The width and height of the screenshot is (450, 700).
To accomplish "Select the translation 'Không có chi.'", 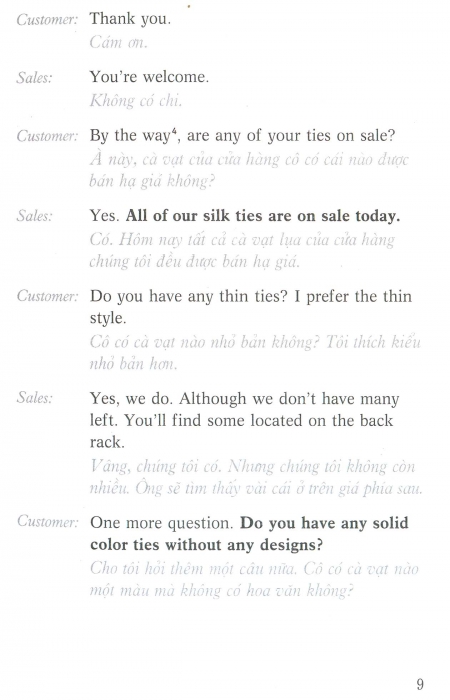I will [x=136, y=100].
